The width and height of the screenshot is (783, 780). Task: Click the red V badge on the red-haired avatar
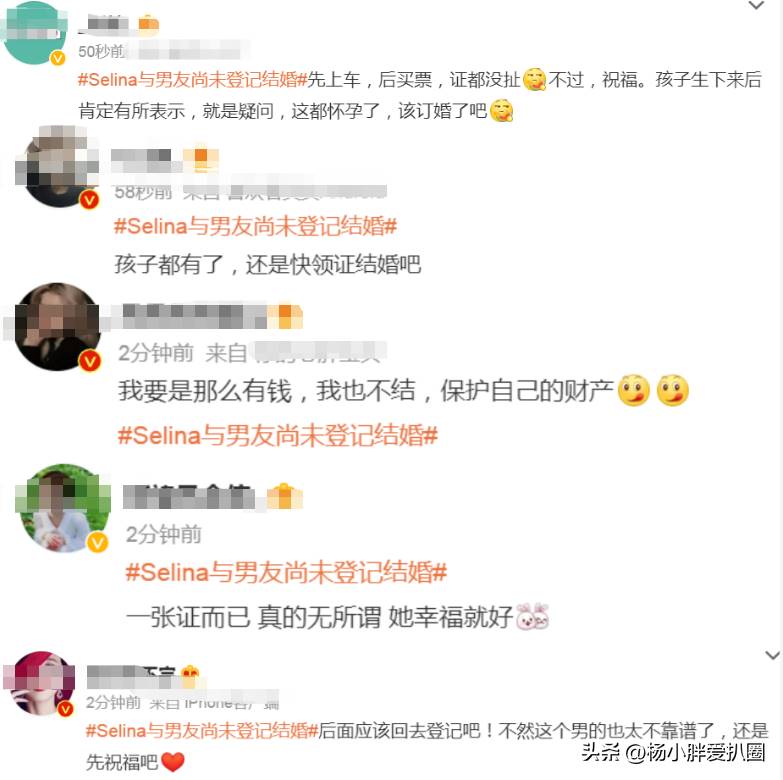coord(65,708)
